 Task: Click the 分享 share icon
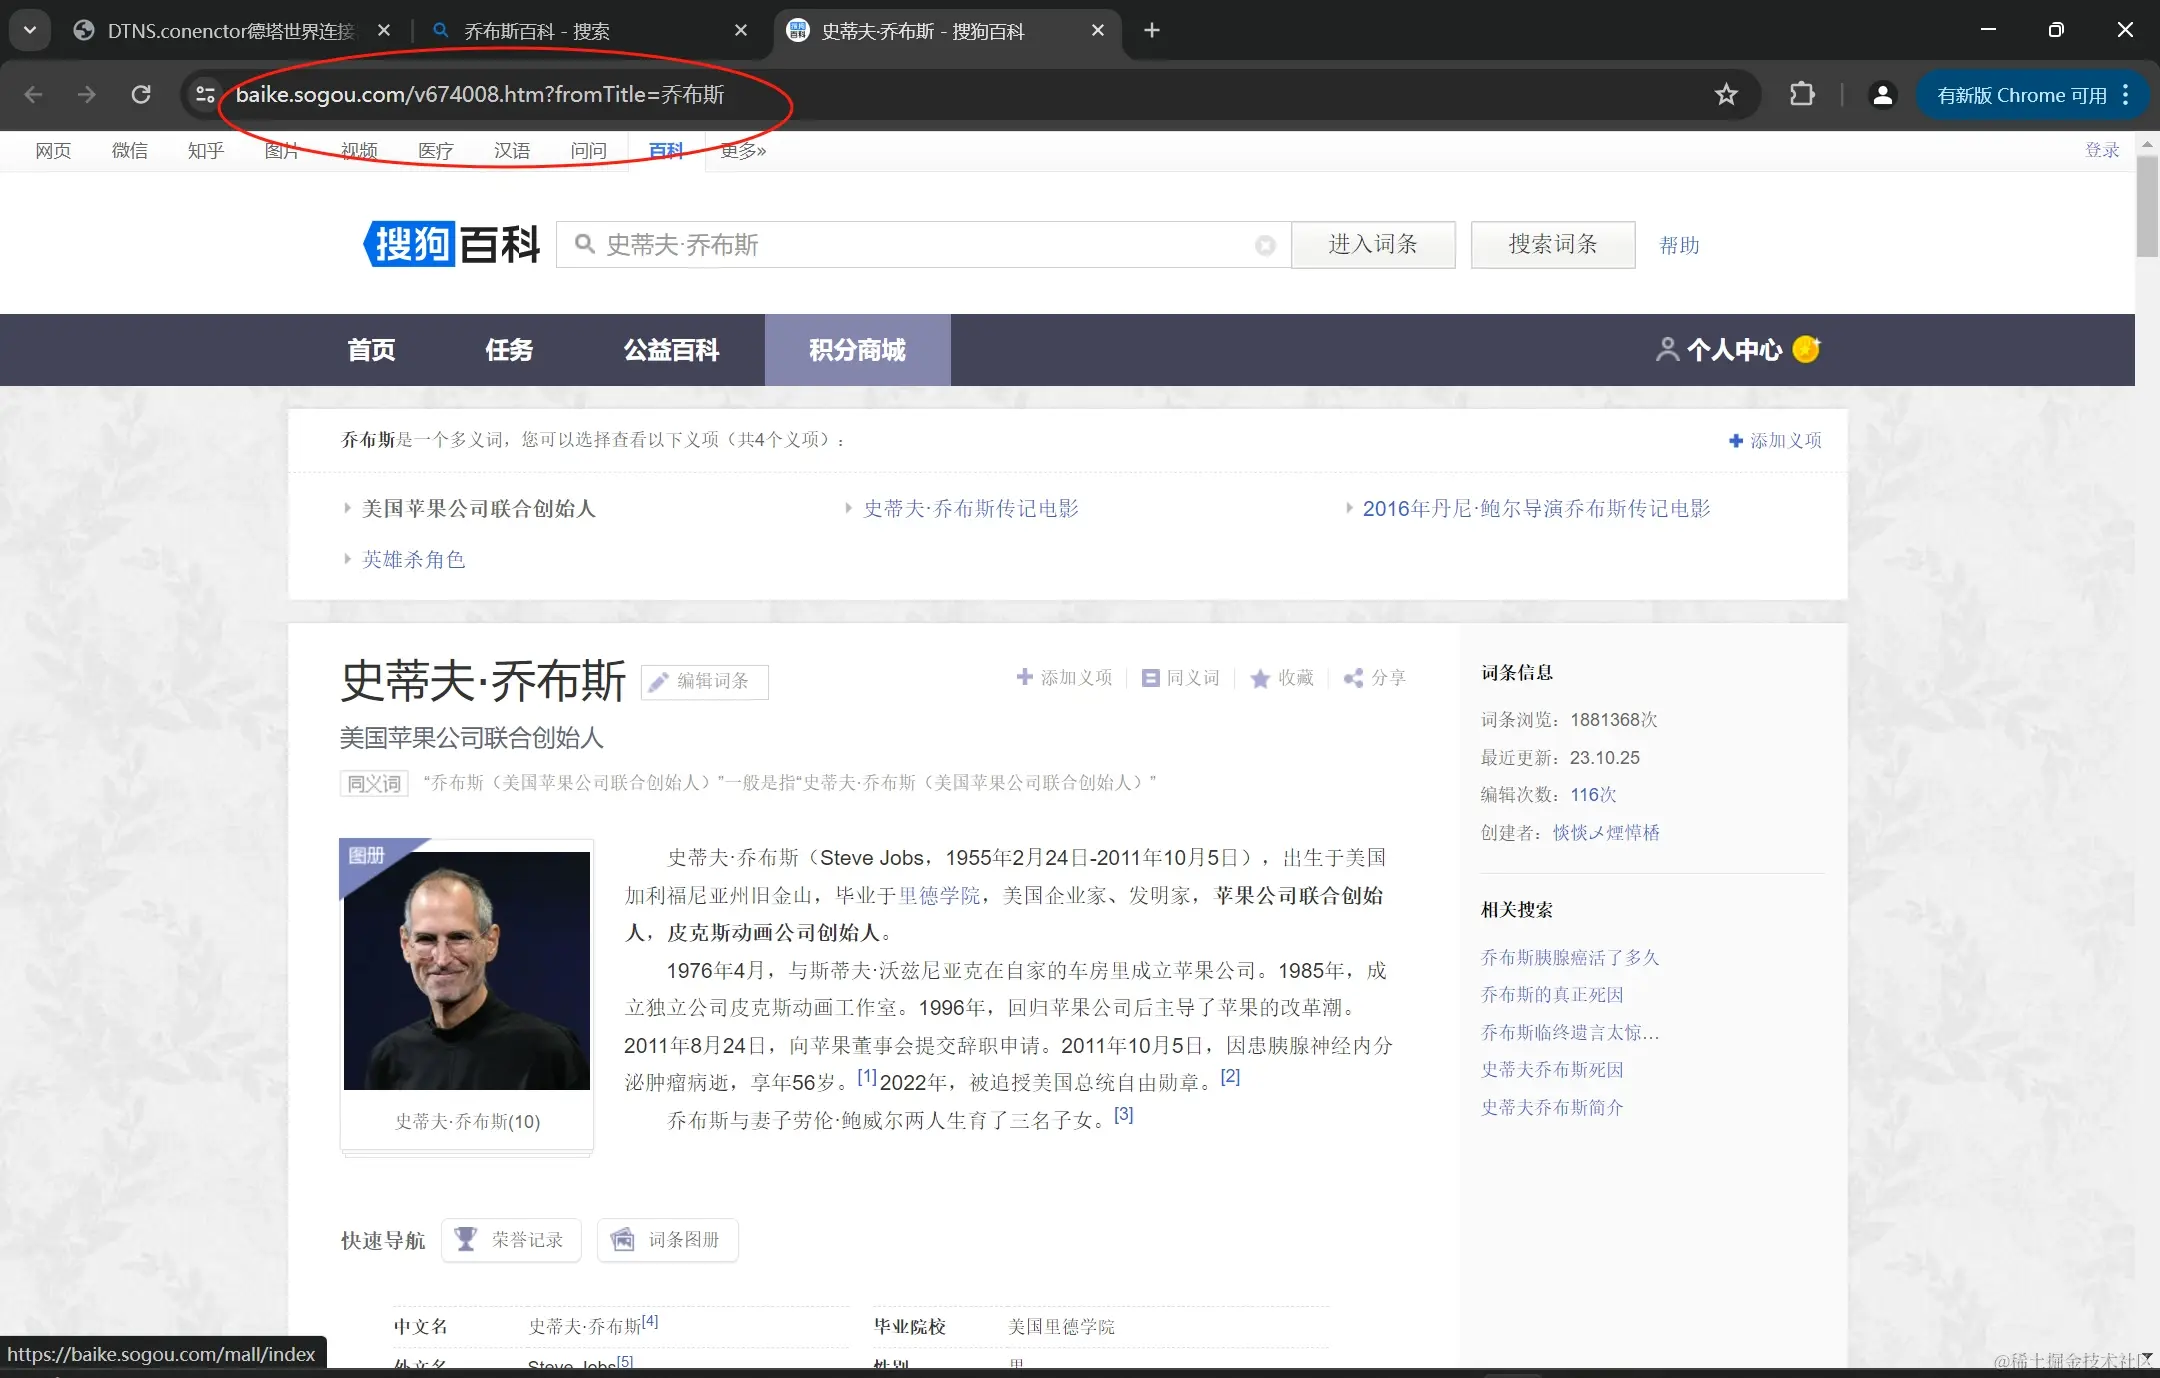[1354, 678]
